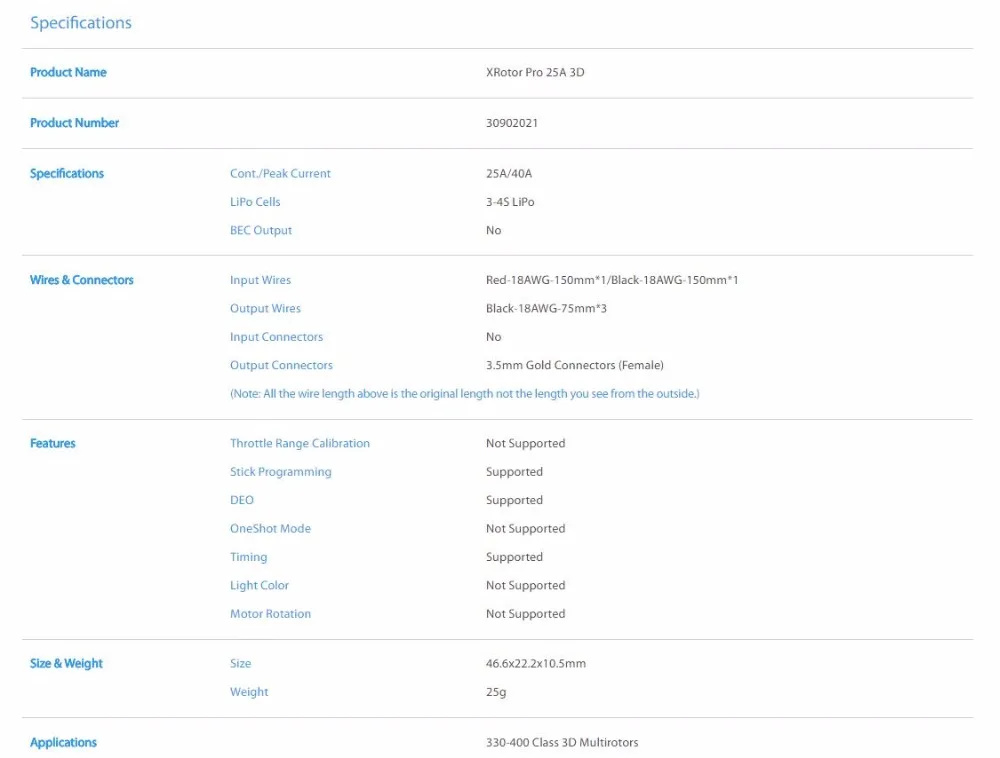Image resolution: width=1000 pixels, height=758 pixels.
Task: Click the BEC Output label
Action: (261, 230)
